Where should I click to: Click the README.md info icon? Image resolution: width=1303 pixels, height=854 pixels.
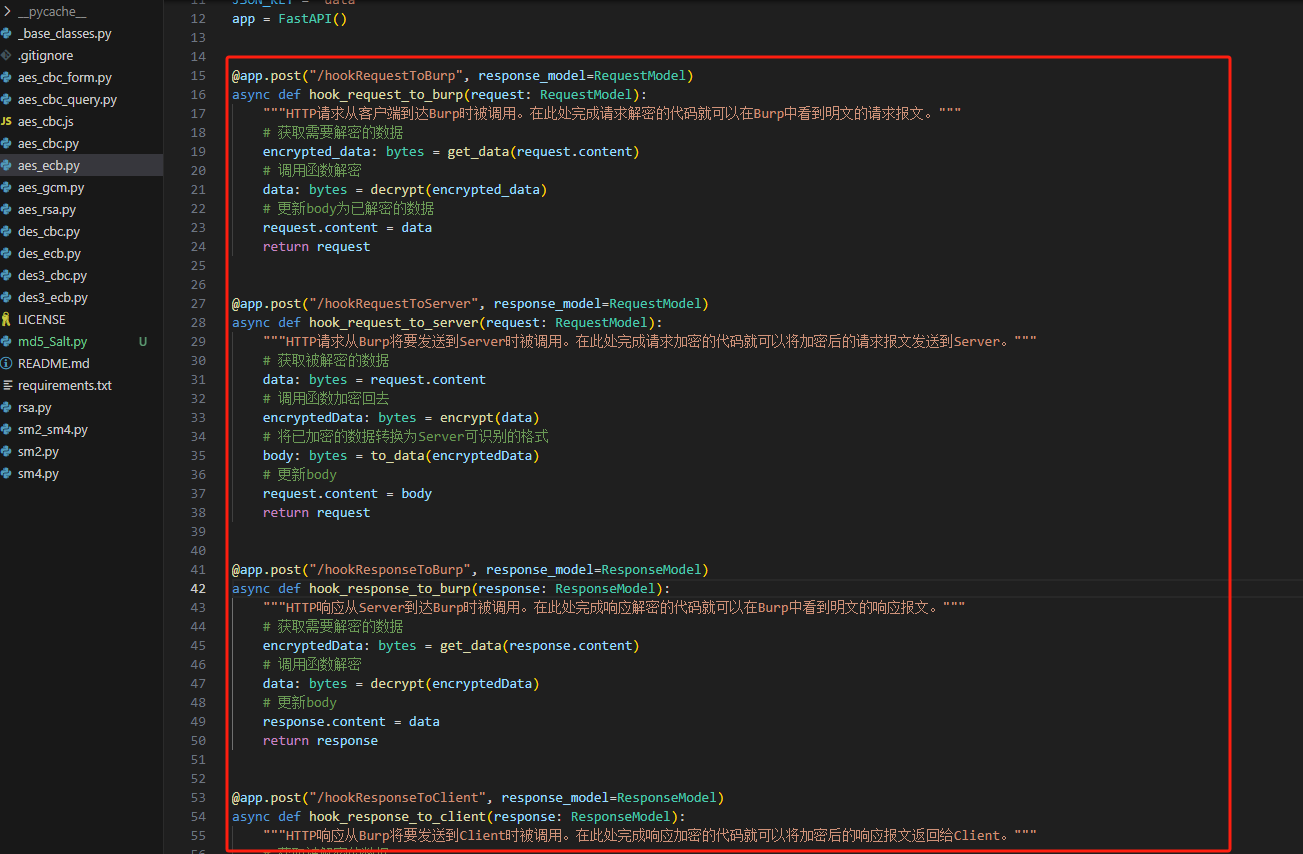(x=7, y=364)
